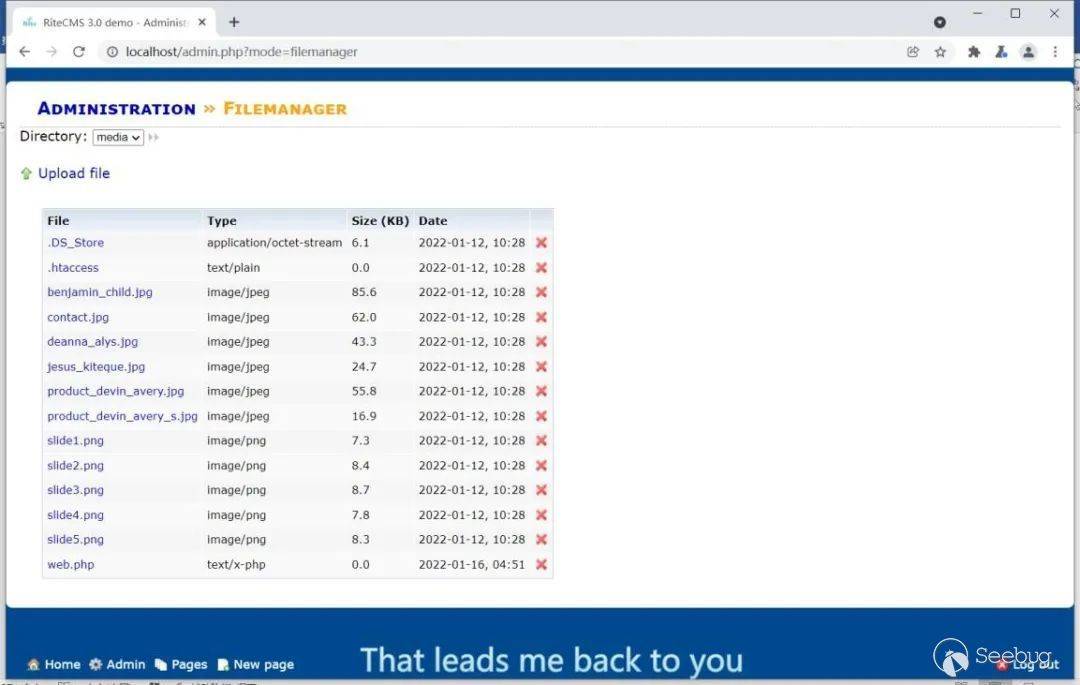Open Pages in footer menu
Image resolution: width=1080 pixels, height=685 pixels.
pos(181,664)
